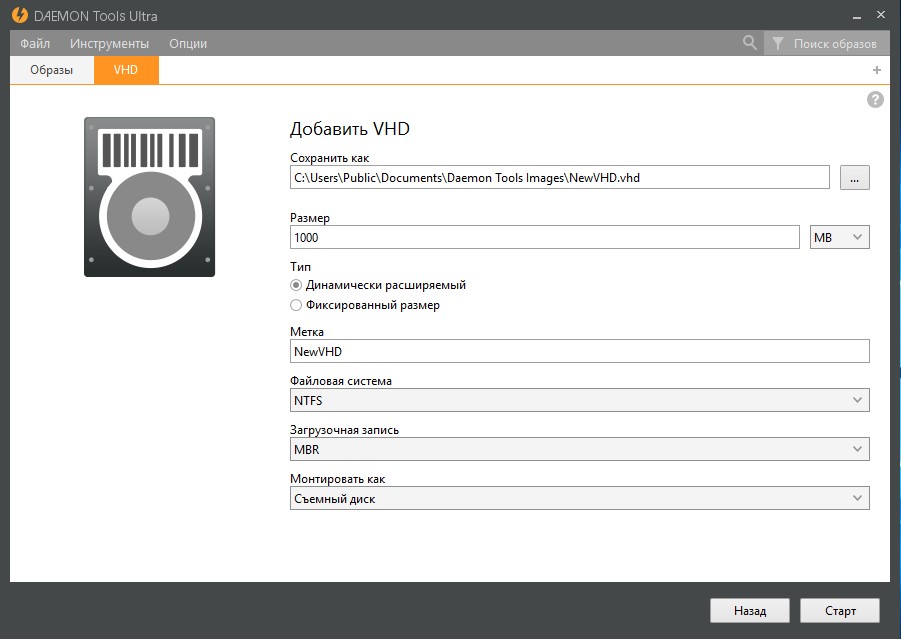Add a new tab with plus icon
Viewport: 901px width, 639px height.
tap(877, 70)
